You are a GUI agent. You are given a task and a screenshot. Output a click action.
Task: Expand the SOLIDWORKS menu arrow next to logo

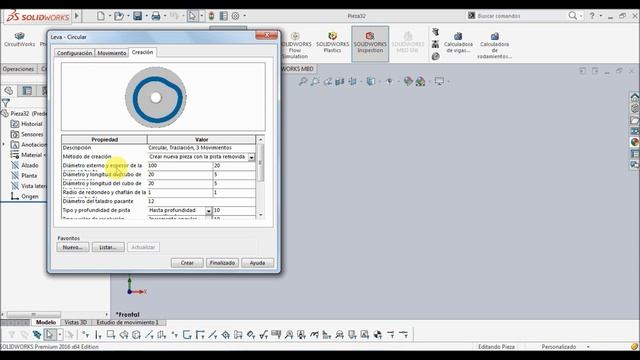point(77,16)
